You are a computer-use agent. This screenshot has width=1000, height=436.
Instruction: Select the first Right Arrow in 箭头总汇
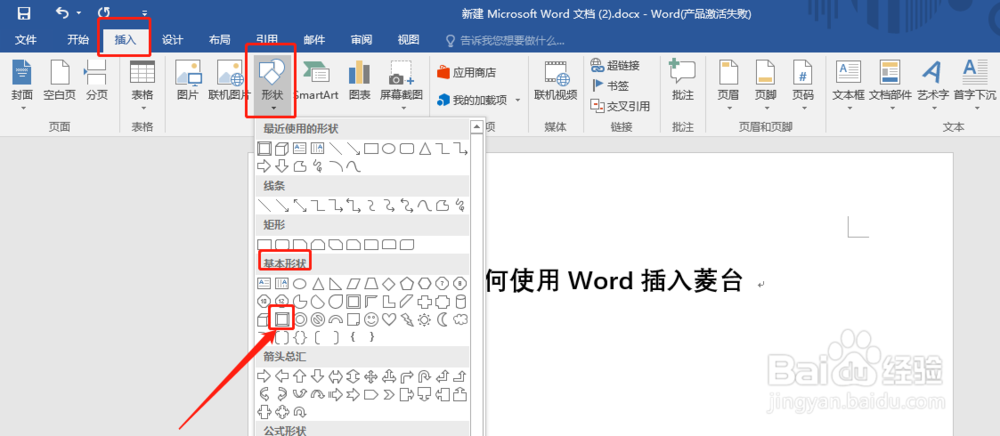(x=263, y=376)
